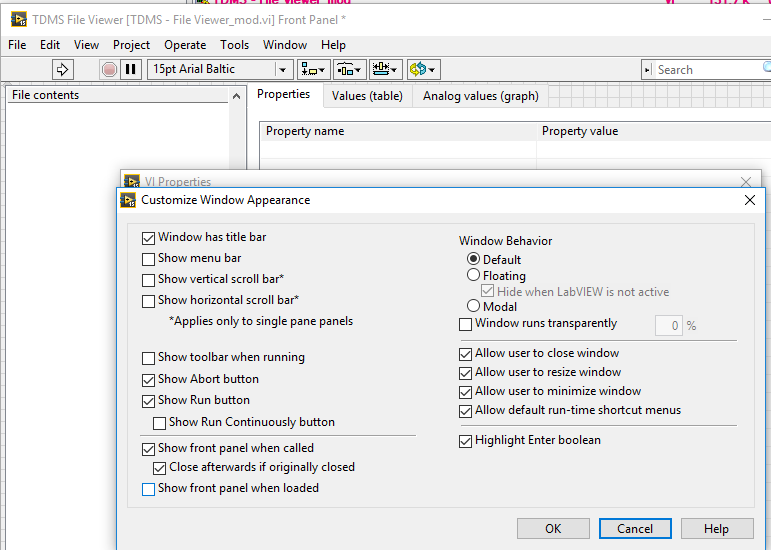This screenshot has width=771, height=550.
Task: Uncheck Highlight Enter boolean
Action: pyautogui.click(x=465, y=441)
